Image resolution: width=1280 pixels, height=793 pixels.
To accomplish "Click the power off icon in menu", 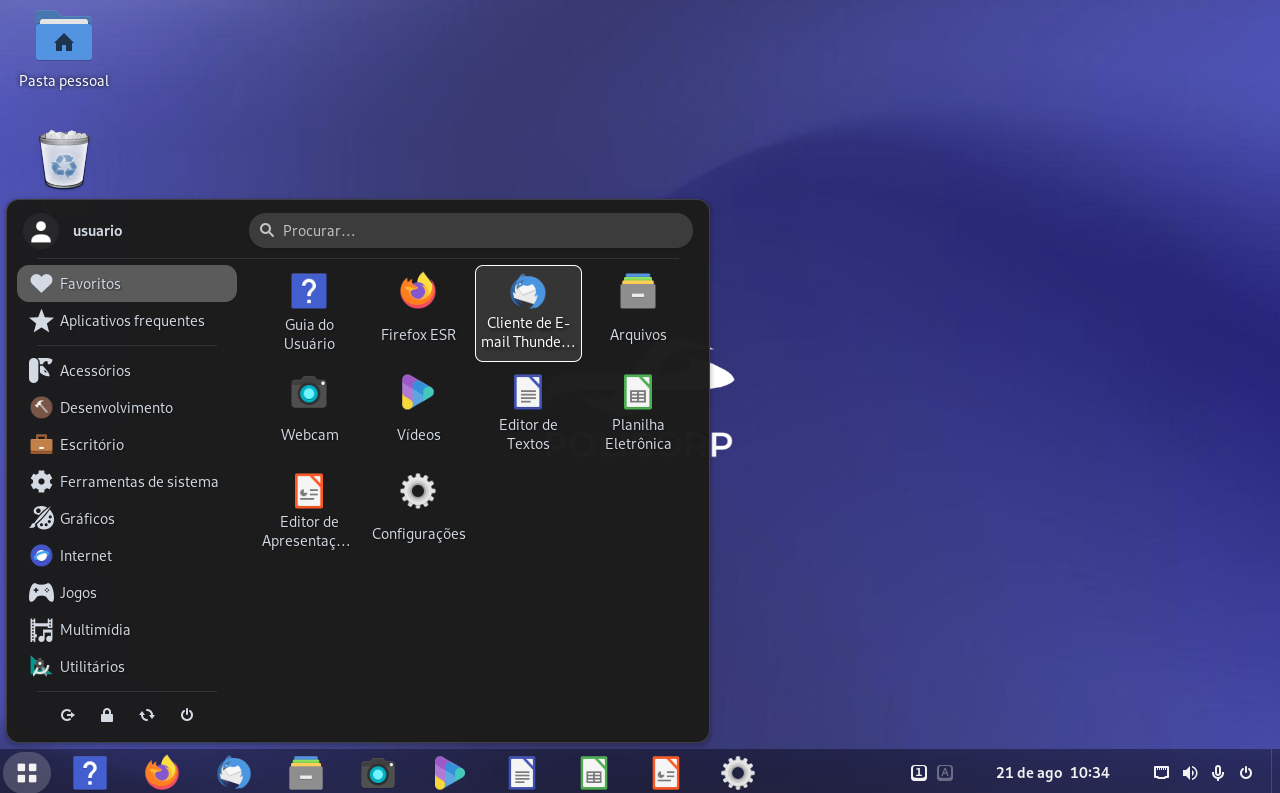I will tap(187, 715).
